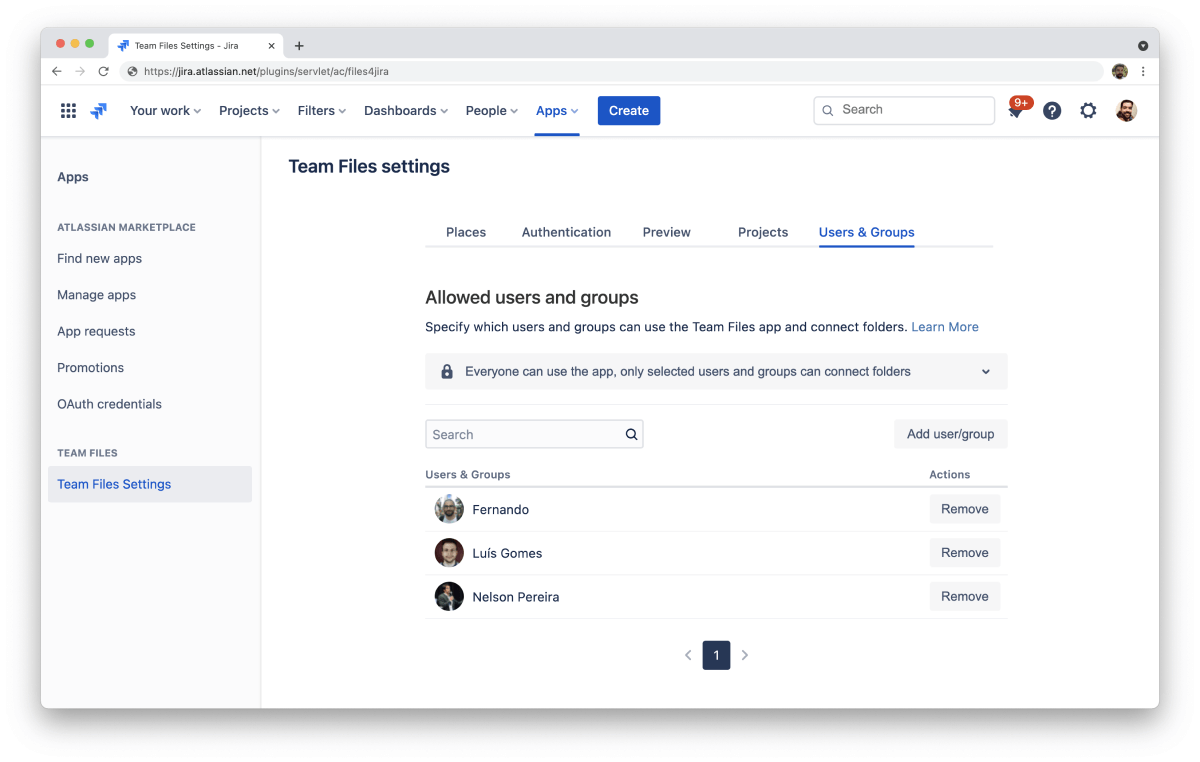Open the Chrome three-dot menu
The height and width of the screenshot is (762, 1200).
pos(1143,72)
